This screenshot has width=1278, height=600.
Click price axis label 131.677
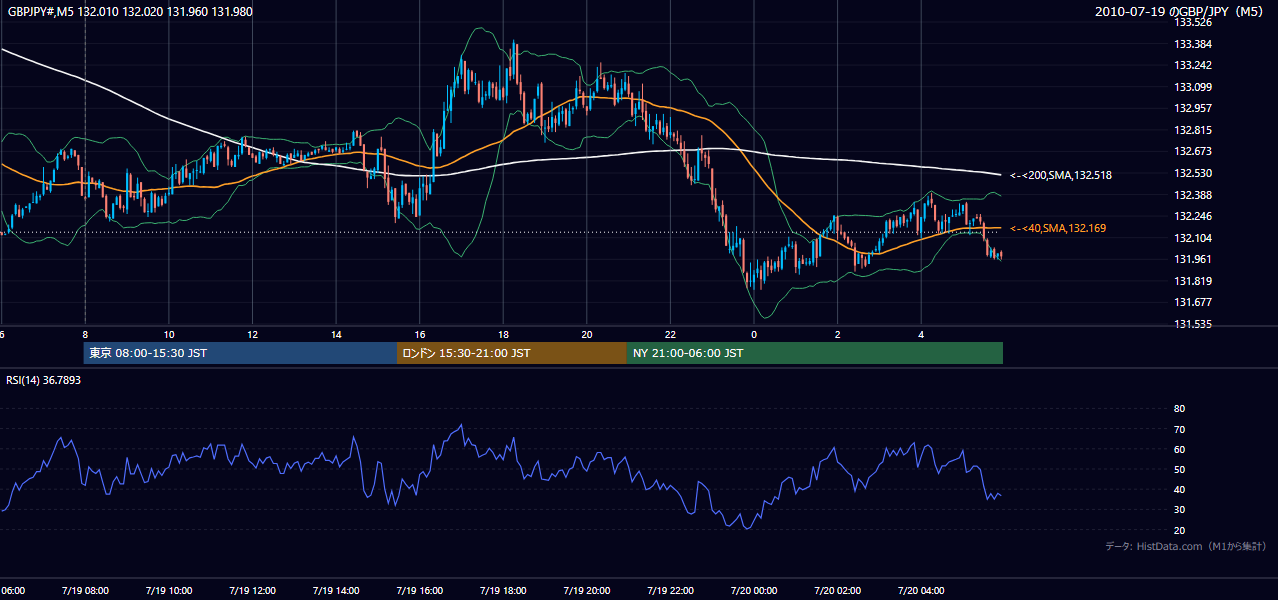click(x=1192, y=302)
